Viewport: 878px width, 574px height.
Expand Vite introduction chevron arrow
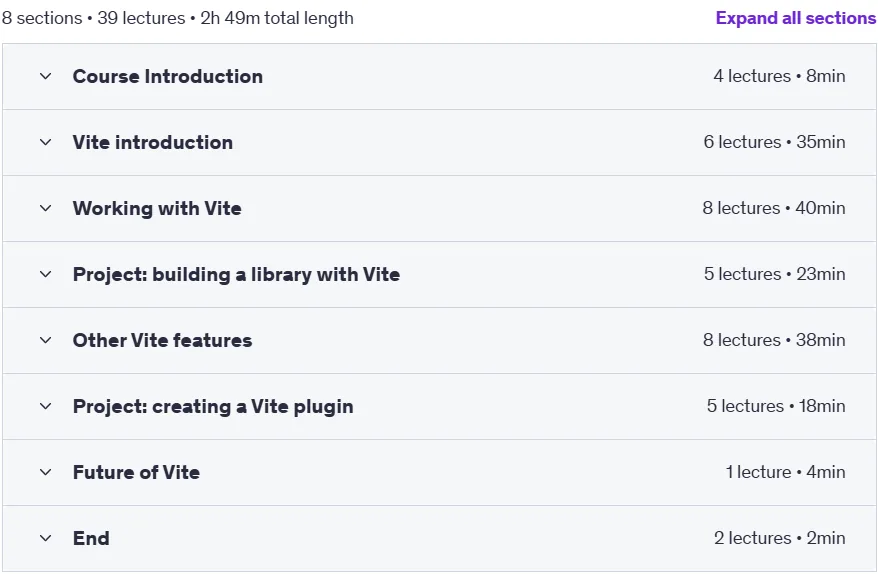click(x=45, y=142)
